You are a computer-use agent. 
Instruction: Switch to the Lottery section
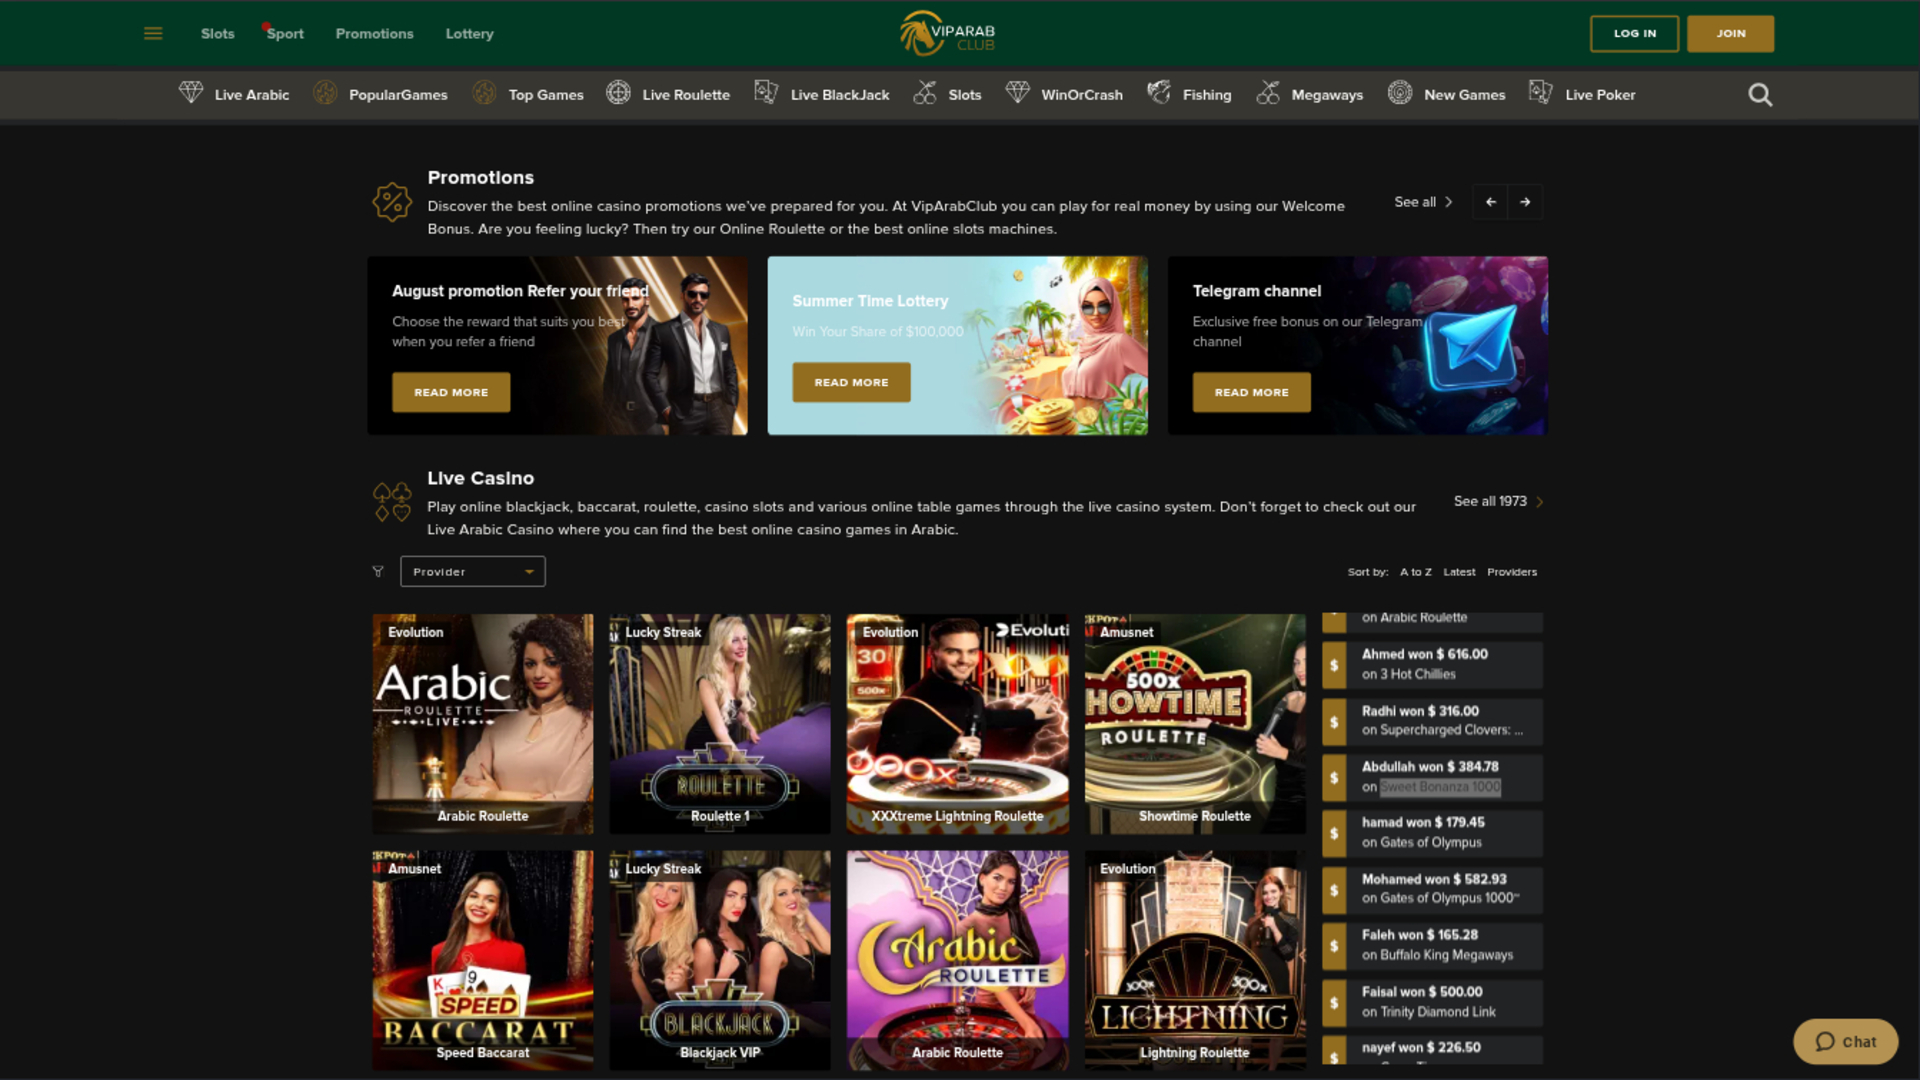pos(469,33)
